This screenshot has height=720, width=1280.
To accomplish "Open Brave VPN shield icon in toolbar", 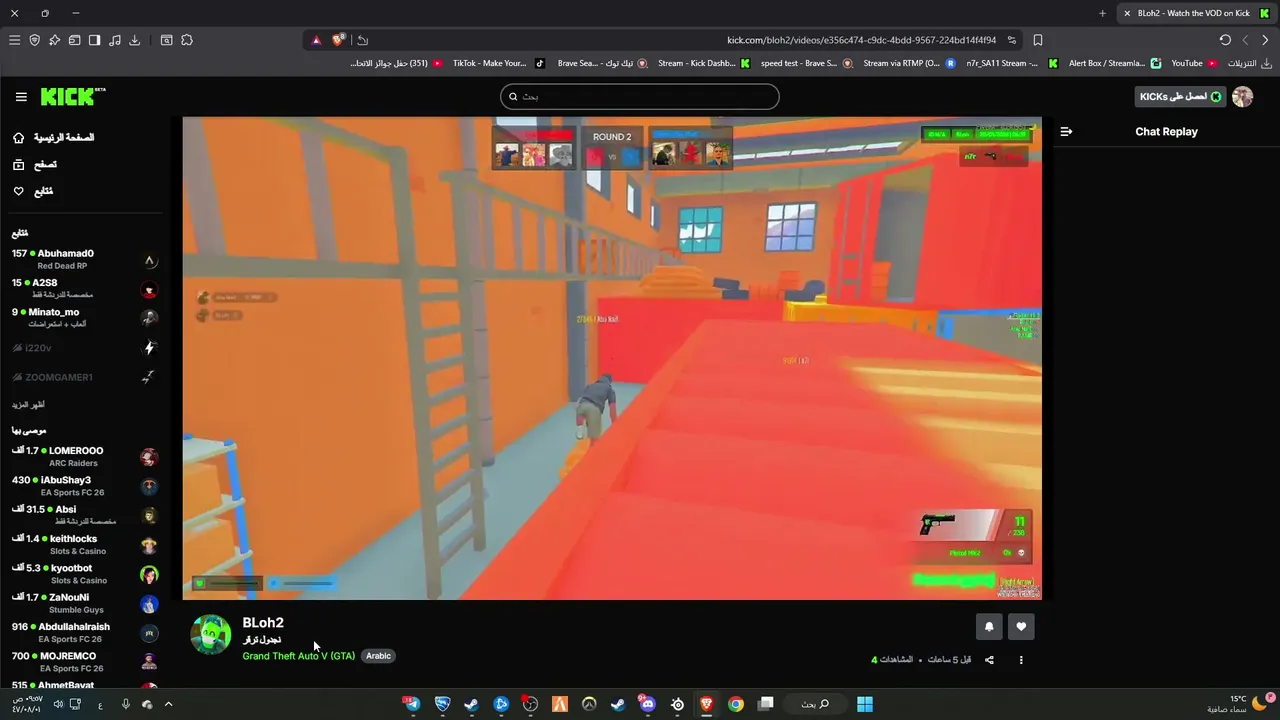I will click(x=34, y=40).
